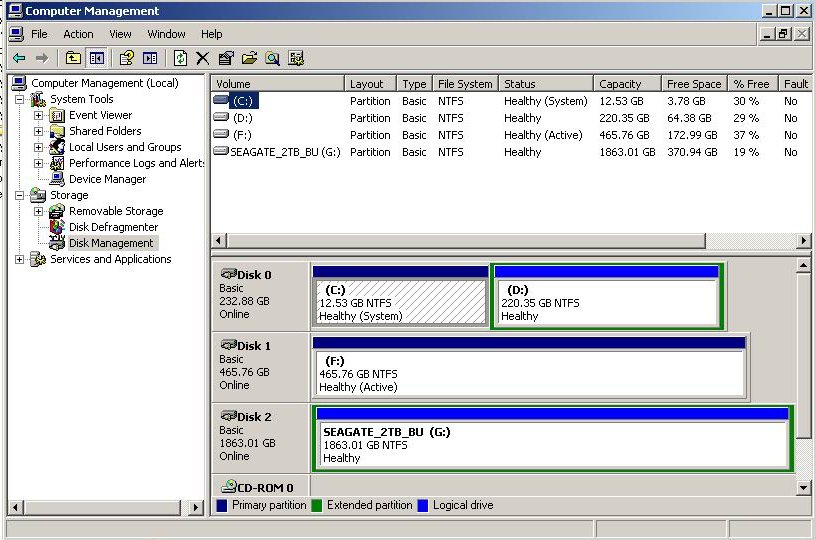Click volume list scrollbar left arrow

coord(219,241)
